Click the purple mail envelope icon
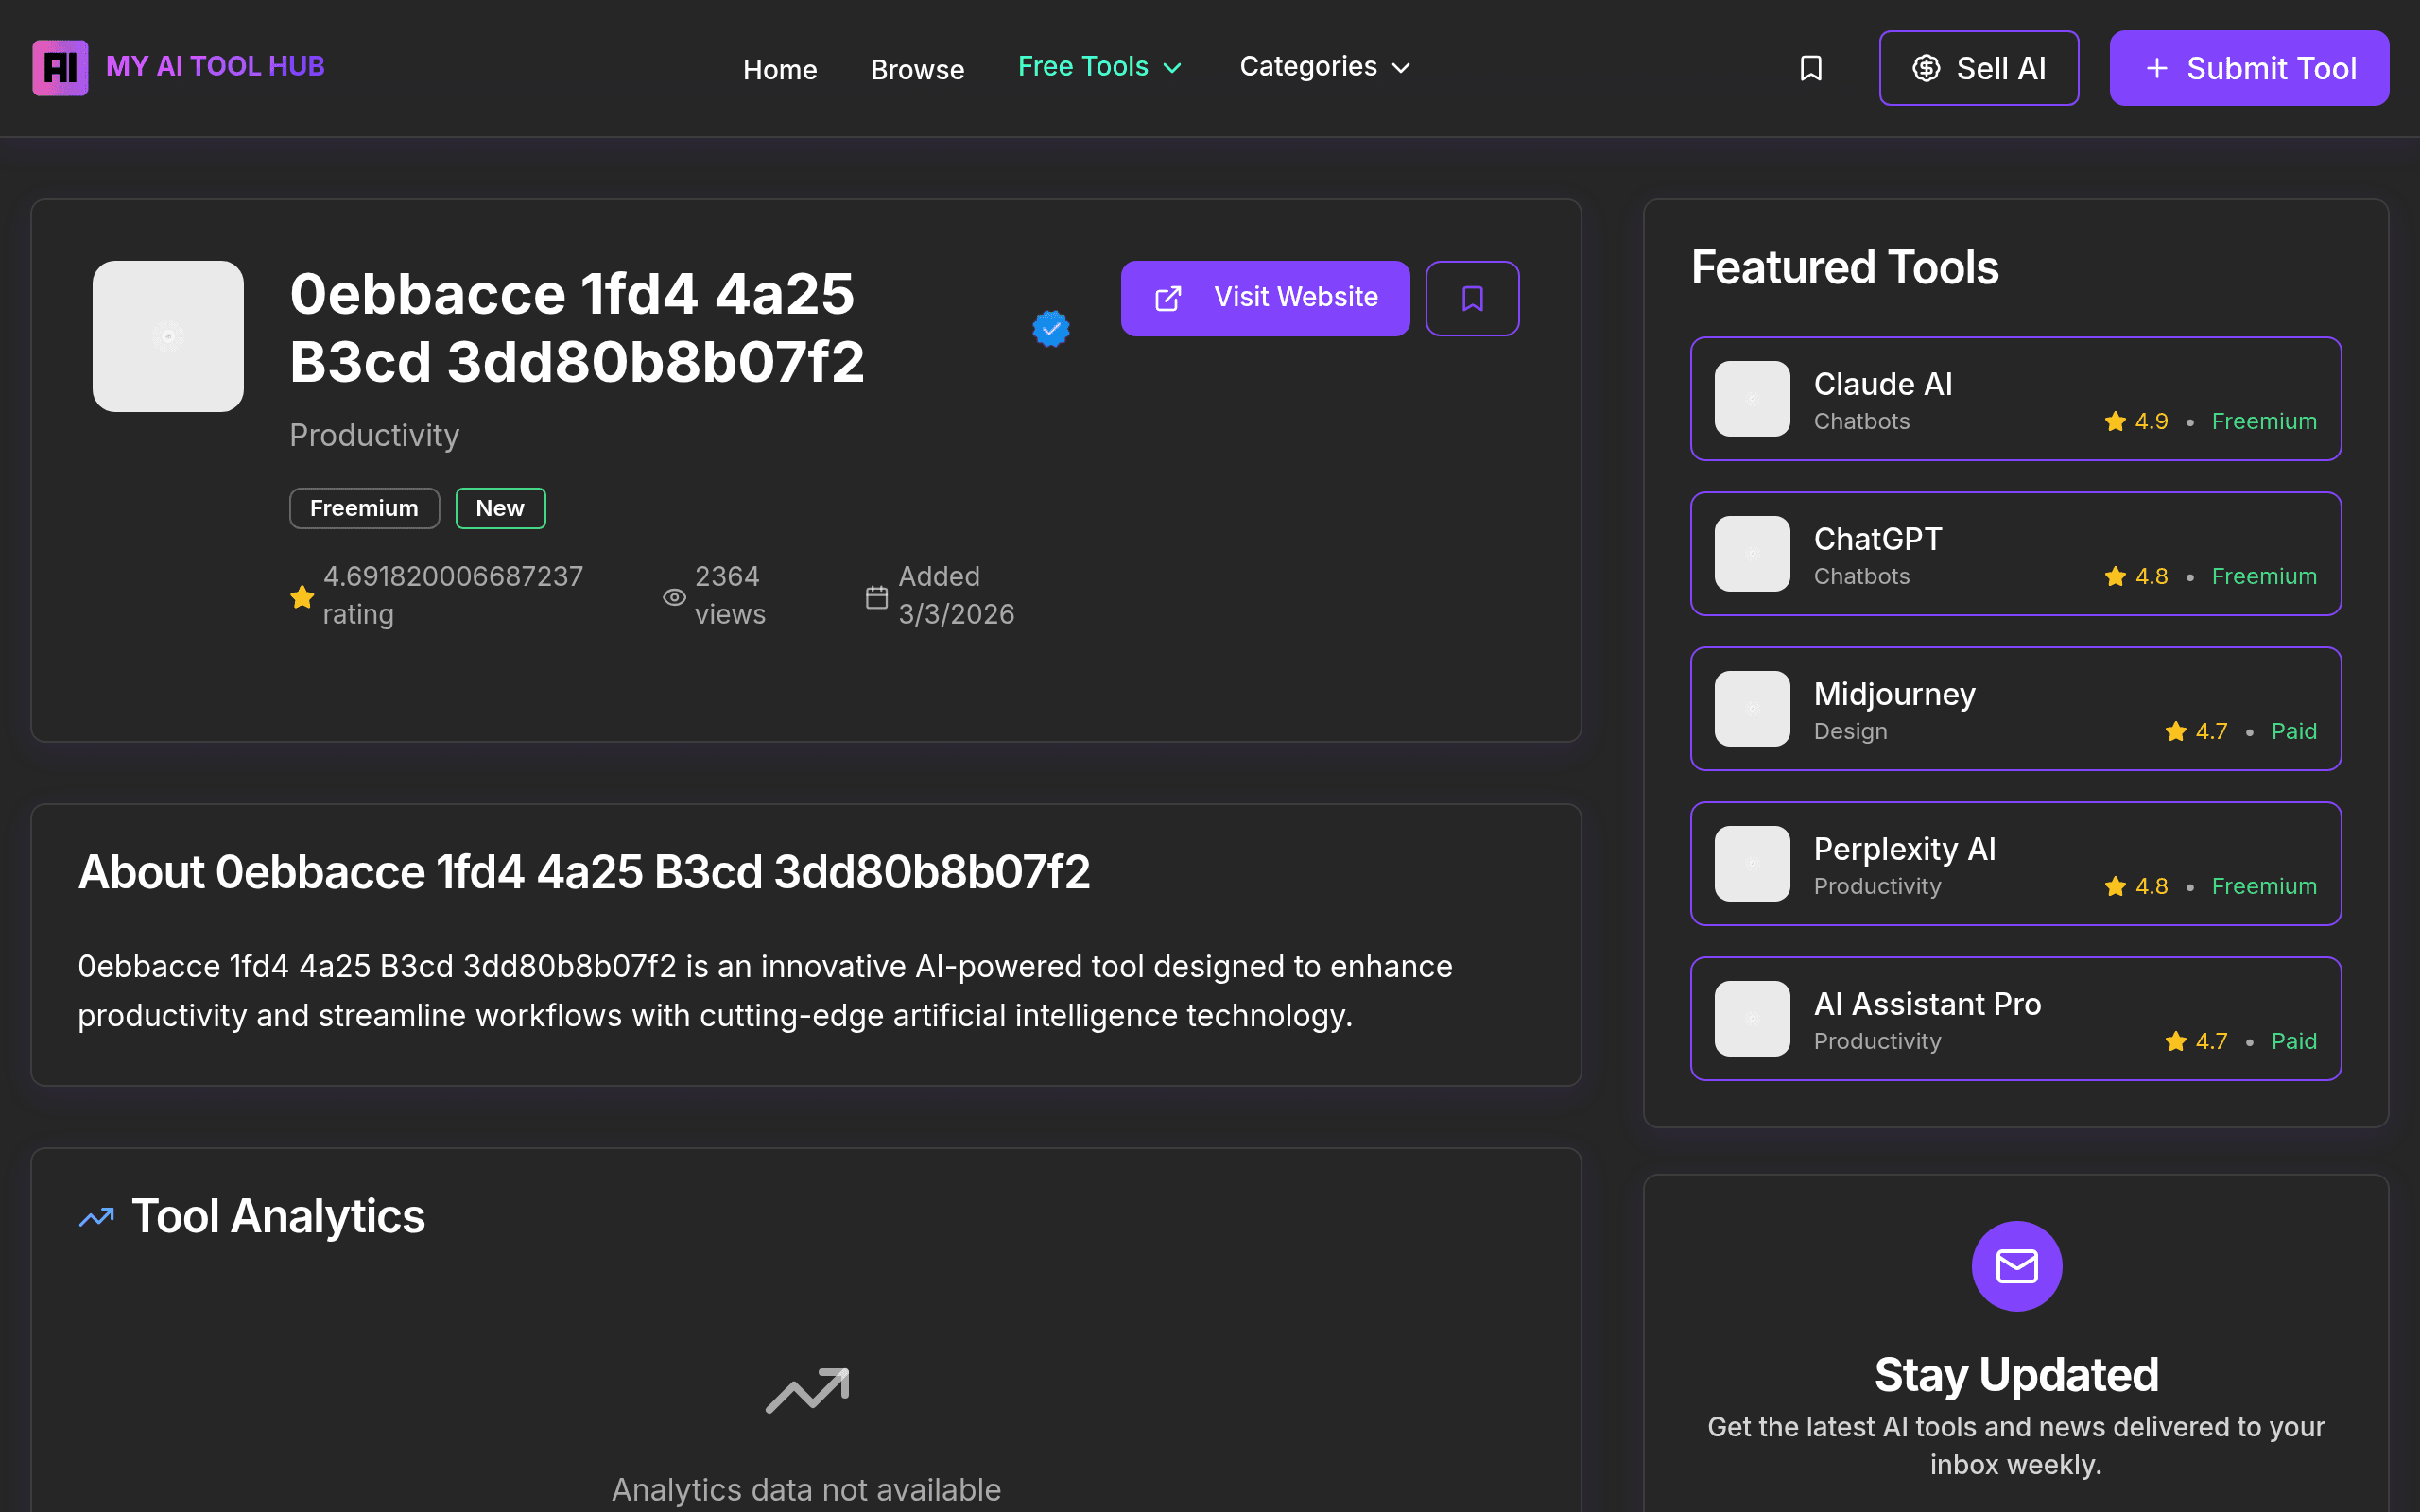 click(2016, 1266)
